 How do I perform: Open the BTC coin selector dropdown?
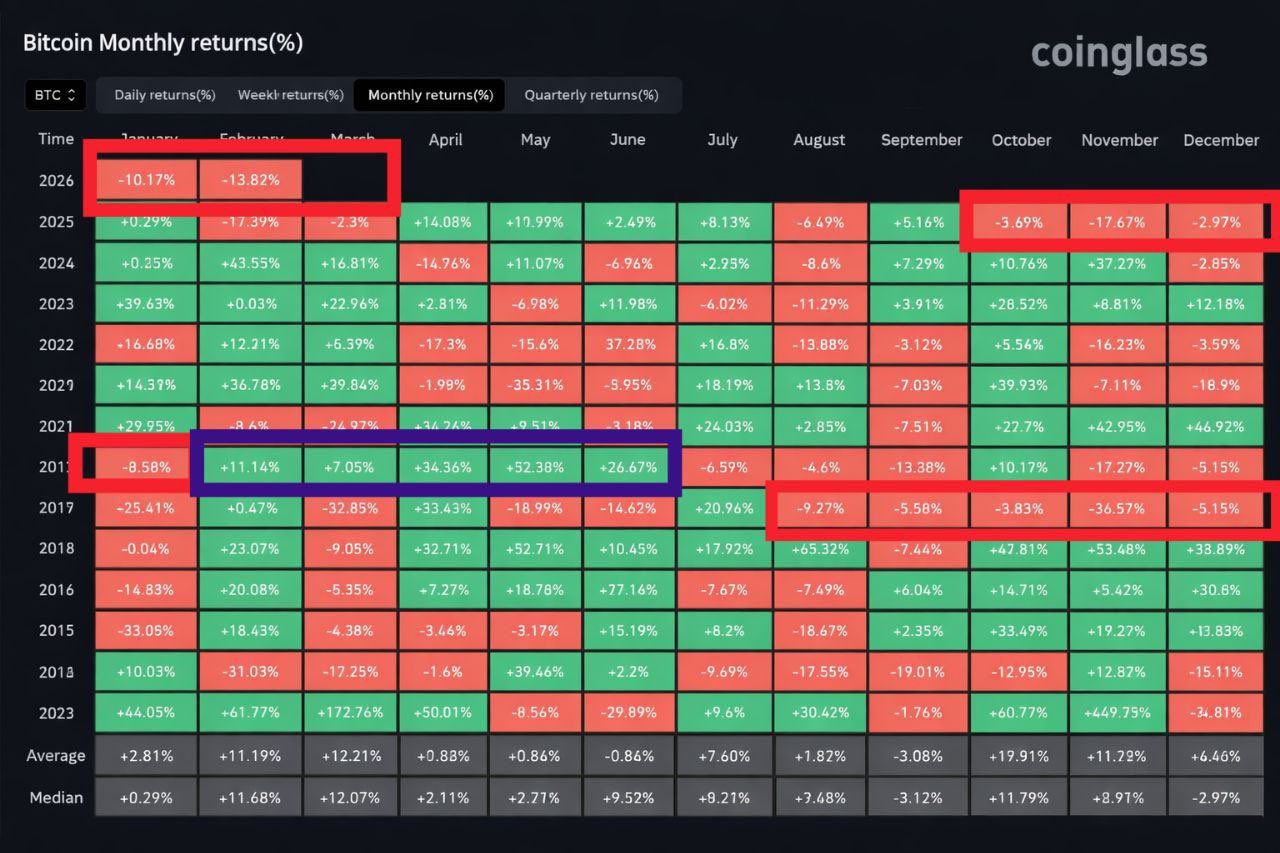point(55,94)
